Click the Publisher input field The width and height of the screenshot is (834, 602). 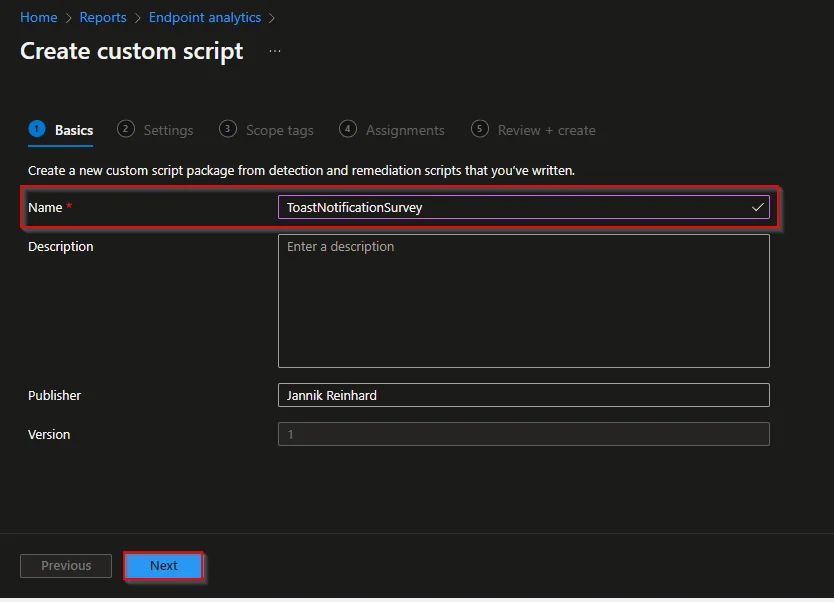click(x=523, y=395)
